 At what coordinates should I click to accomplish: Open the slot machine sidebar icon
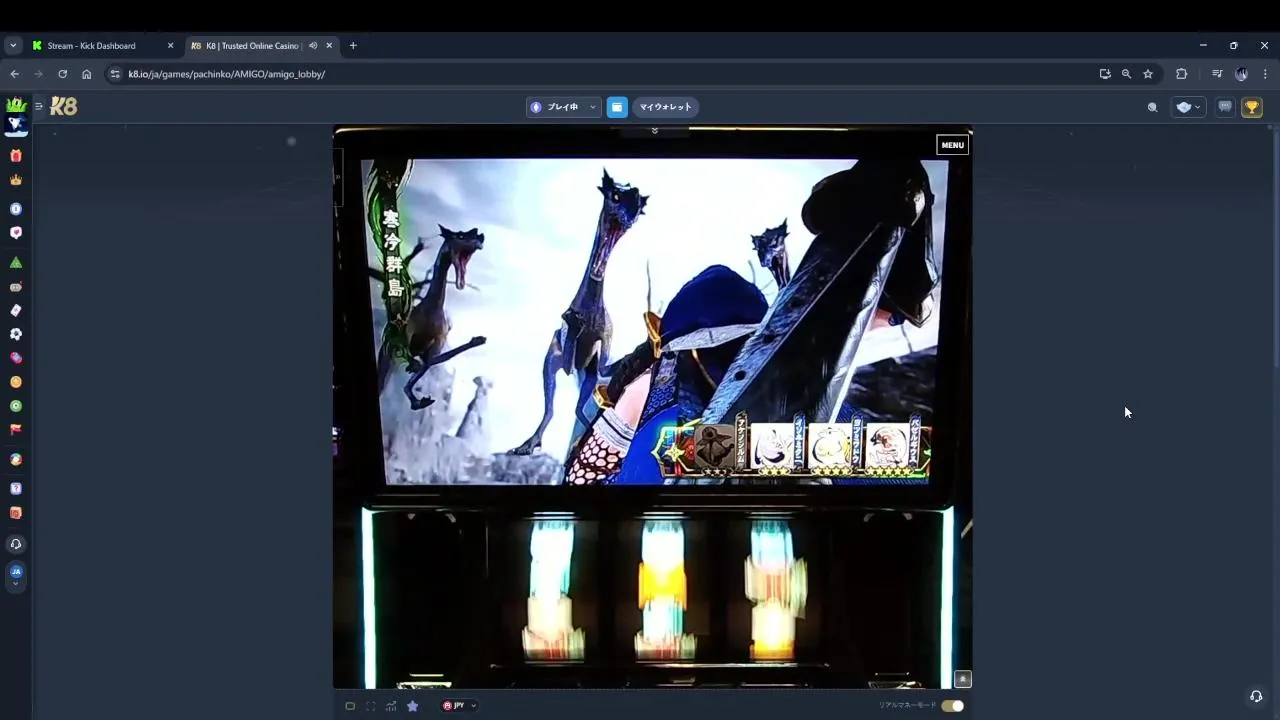[15, 287]
